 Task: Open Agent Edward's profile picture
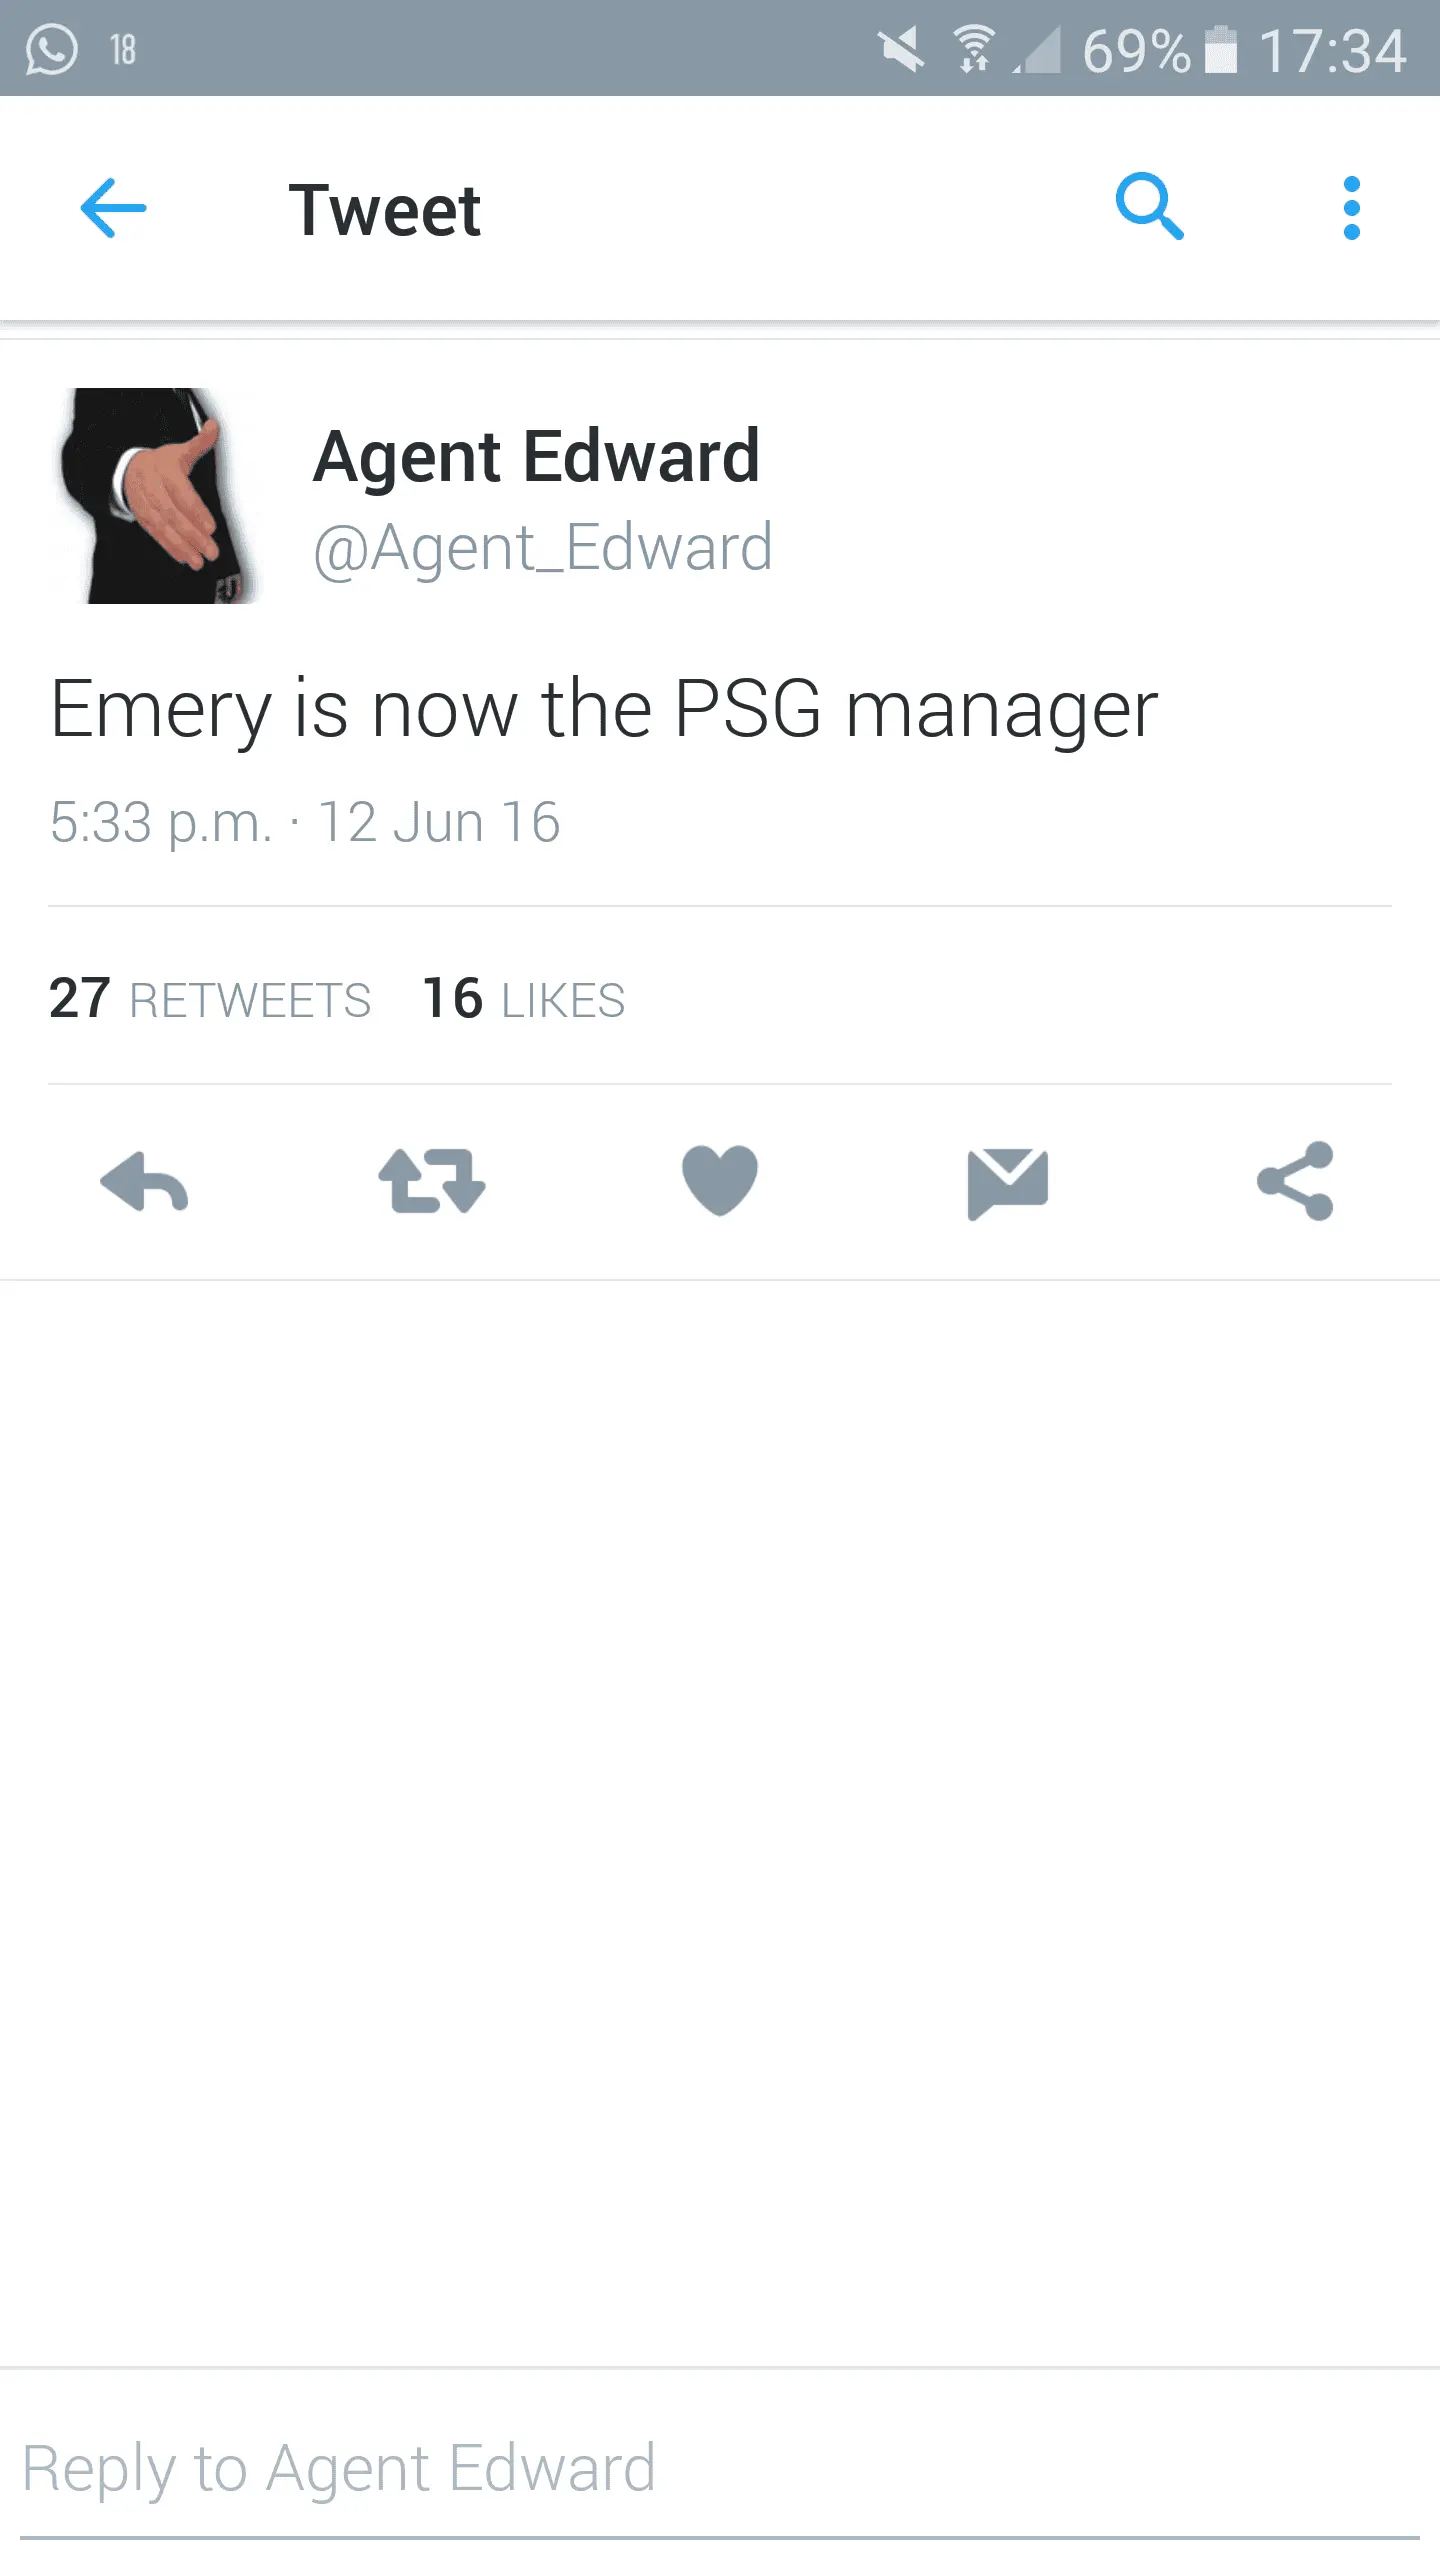(156, 496)
